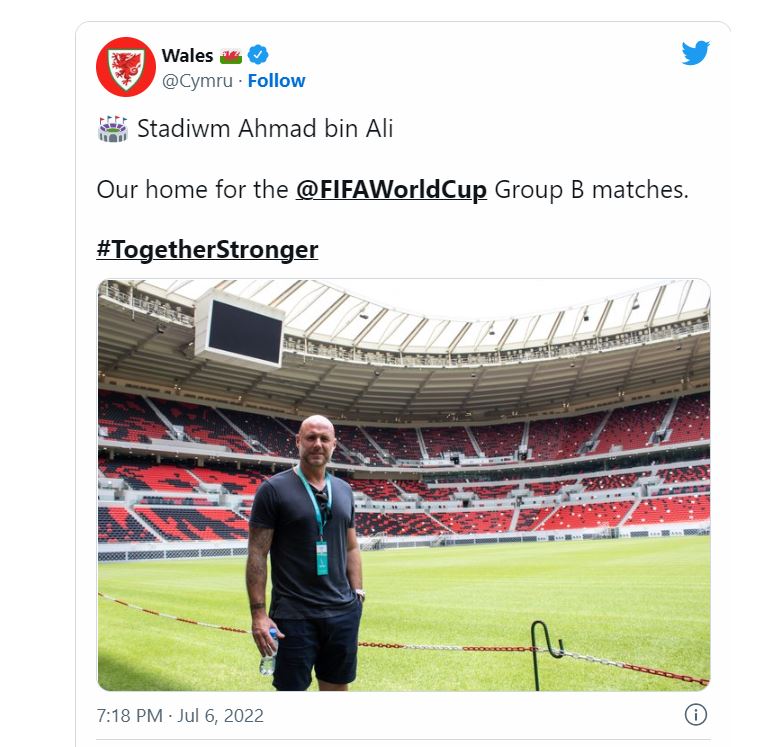Open the @FIFAWorldCup mention
The image size is (771, 747).
coord(391,189)
